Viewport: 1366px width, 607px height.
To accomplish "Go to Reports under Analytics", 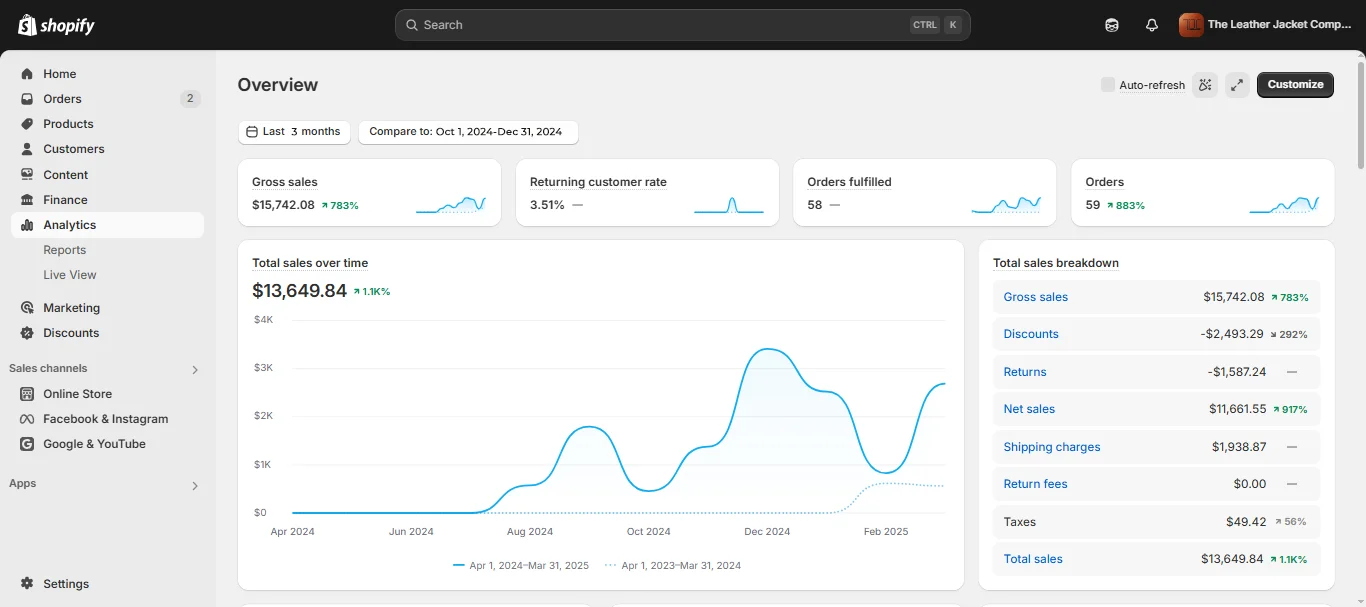I will (65, 250).
